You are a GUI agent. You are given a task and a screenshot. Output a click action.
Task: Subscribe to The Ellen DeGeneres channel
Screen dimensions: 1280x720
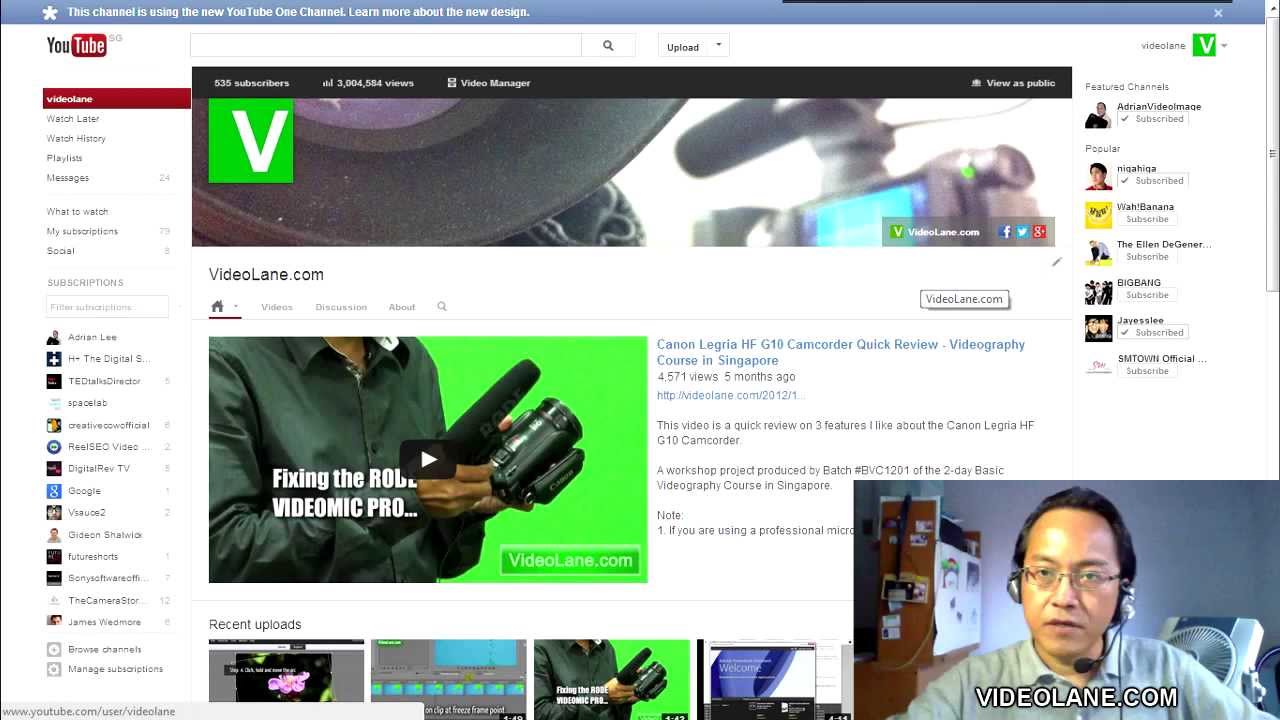click(x=1146, y=257)
